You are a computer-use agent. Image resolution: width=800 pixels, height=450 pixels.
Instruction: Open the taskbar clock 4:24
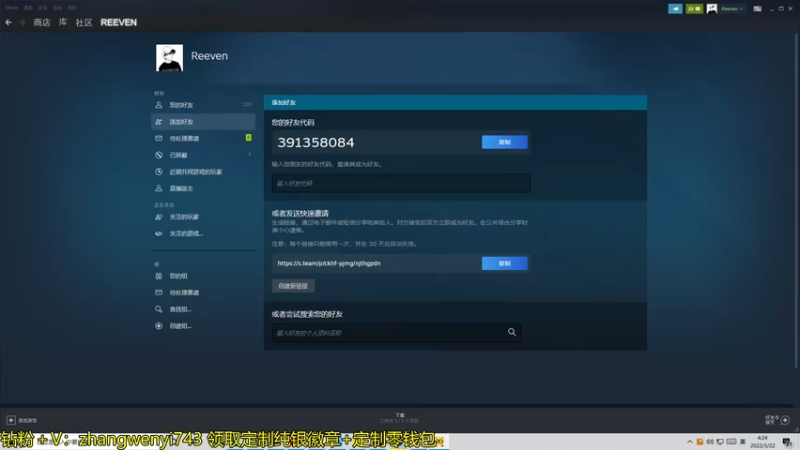(x=762, y=442)
